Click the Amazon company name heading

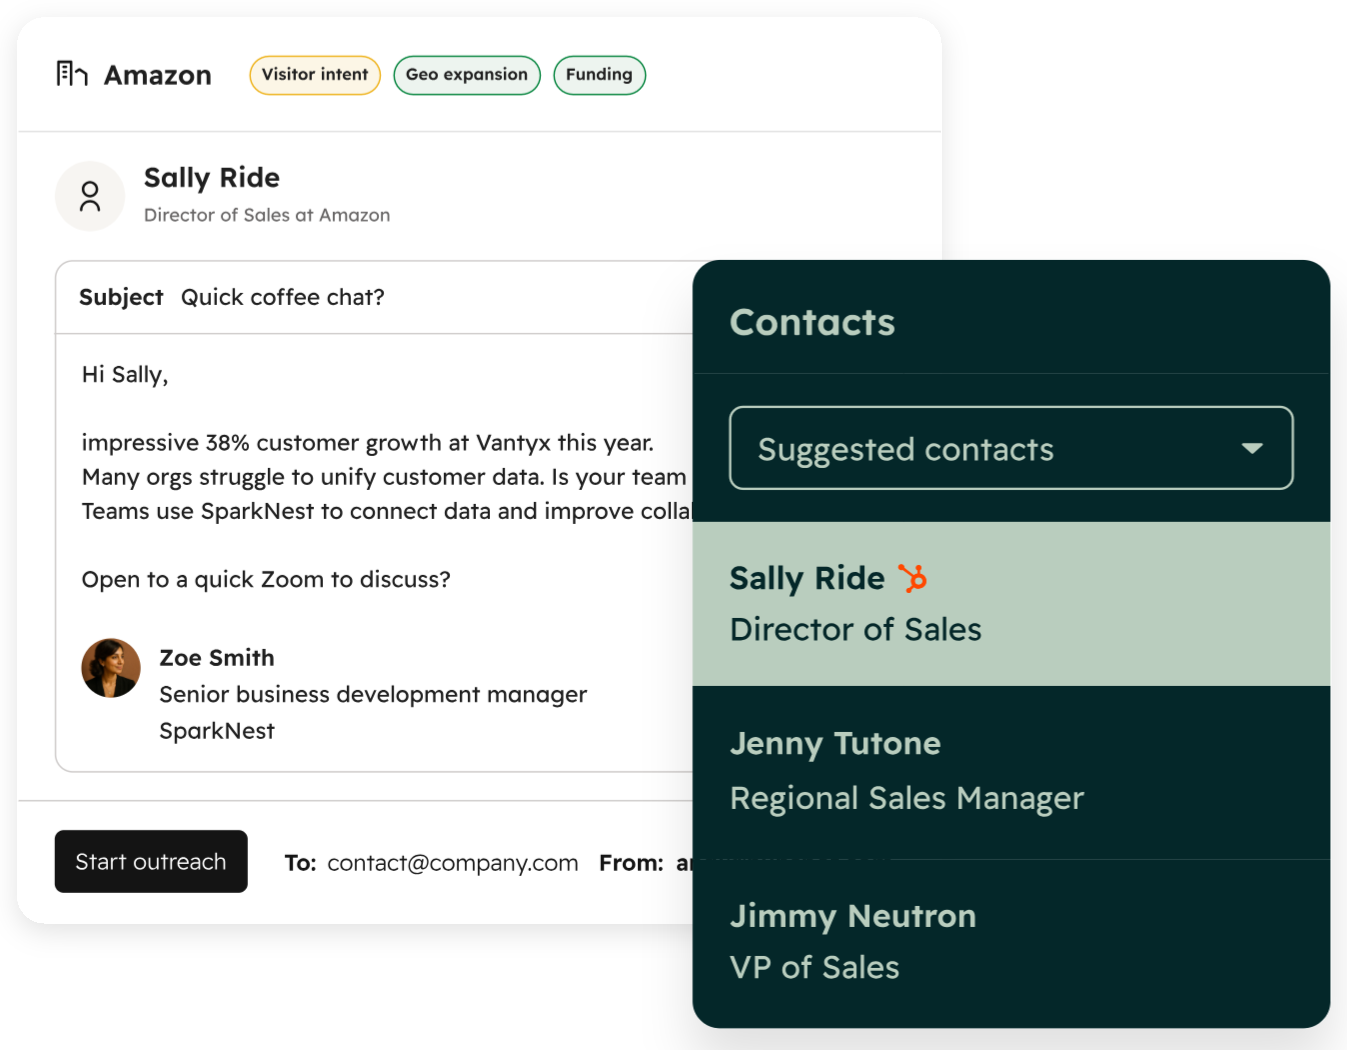[x=158, y=75]
